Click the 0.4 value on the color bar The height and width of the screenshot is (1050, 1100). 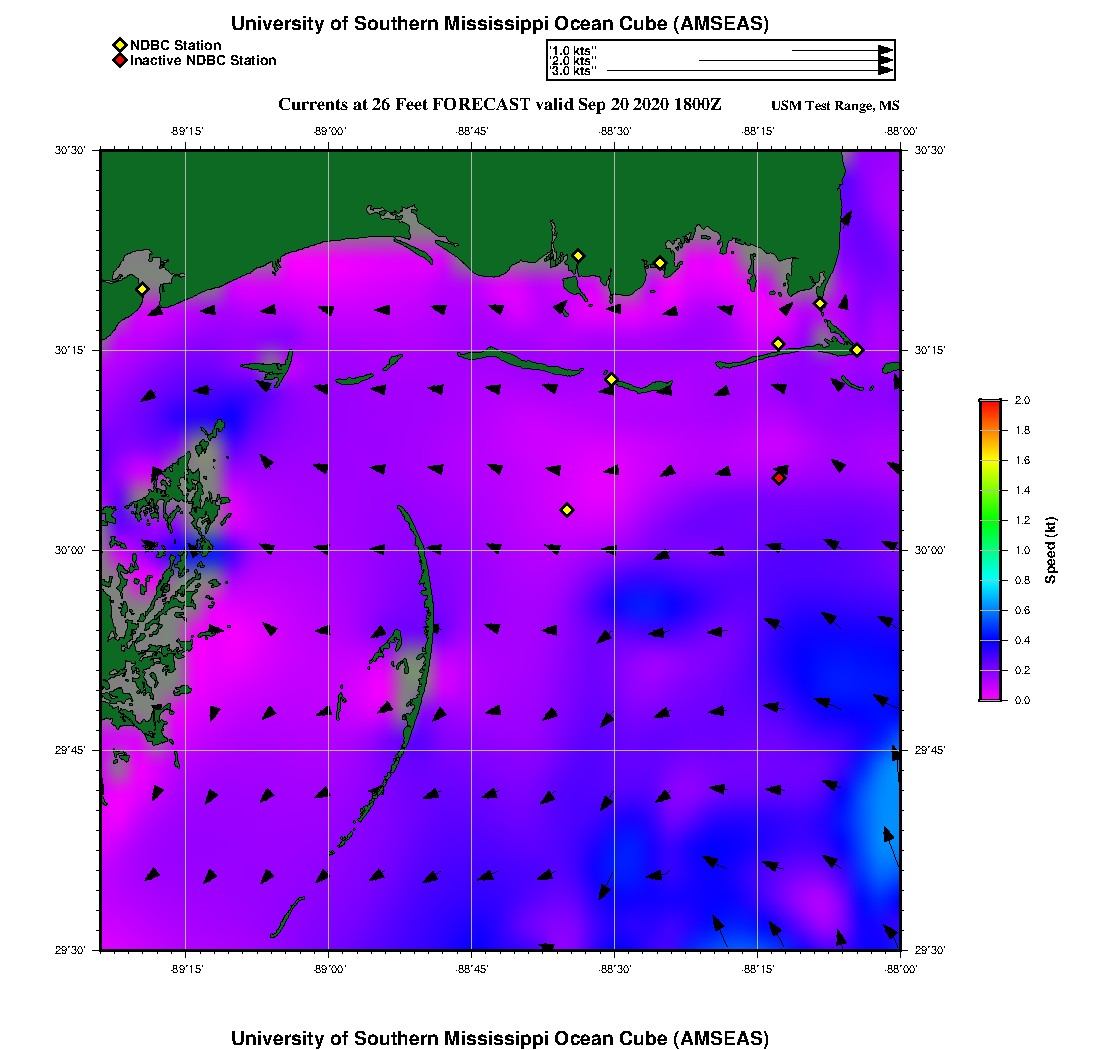pyautogui.click(x=1022, y=640)
